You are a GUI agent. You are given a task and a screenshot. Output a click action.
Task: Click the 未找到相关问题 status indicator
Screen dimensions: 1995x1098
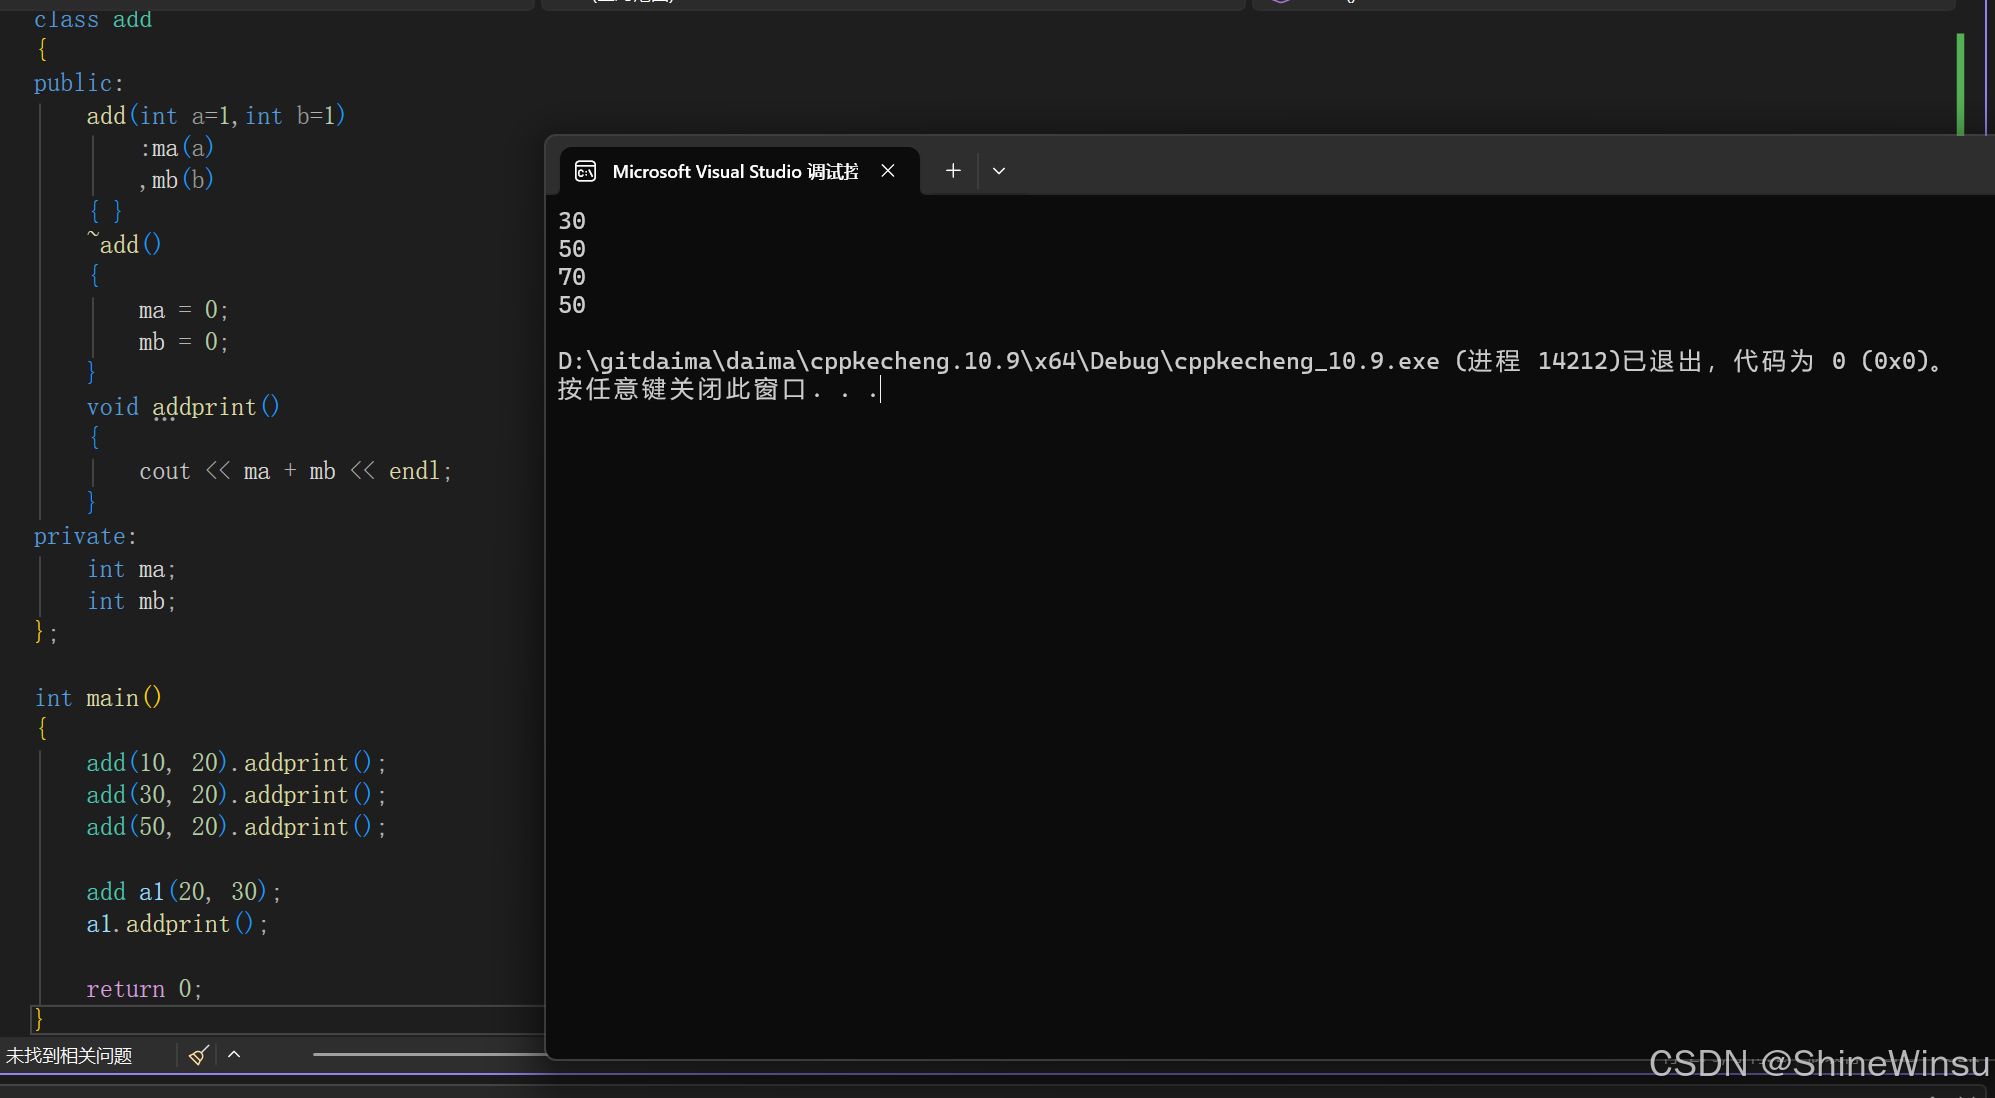pyautogui.click(x=70, y=1056)
